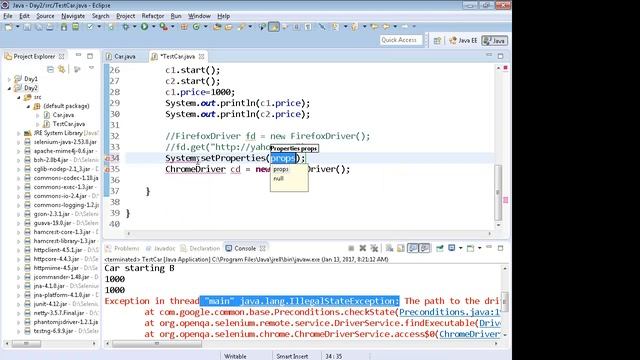This screenshot has height=360, width=640.
Task: Click console horizontal scrollbar thumb
Action: tap(157, 344)
